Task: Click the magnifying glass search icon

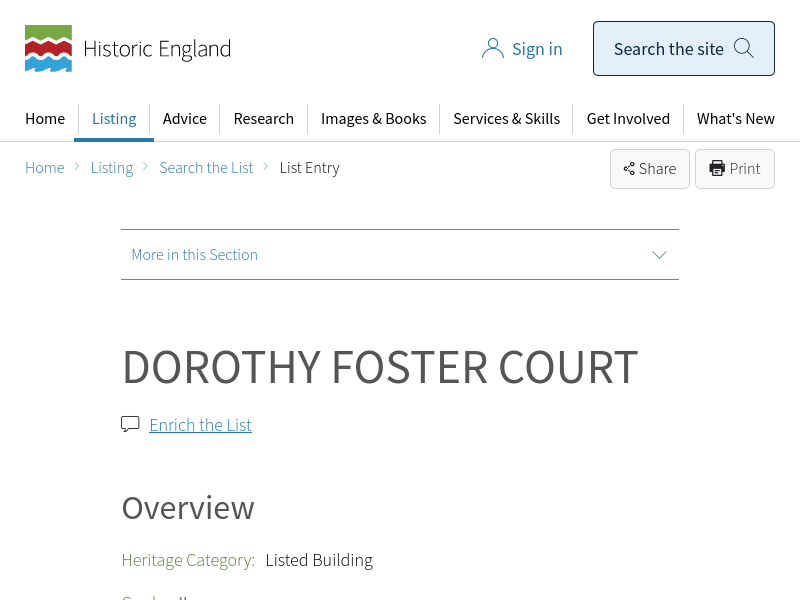Action: click(744, 48)
